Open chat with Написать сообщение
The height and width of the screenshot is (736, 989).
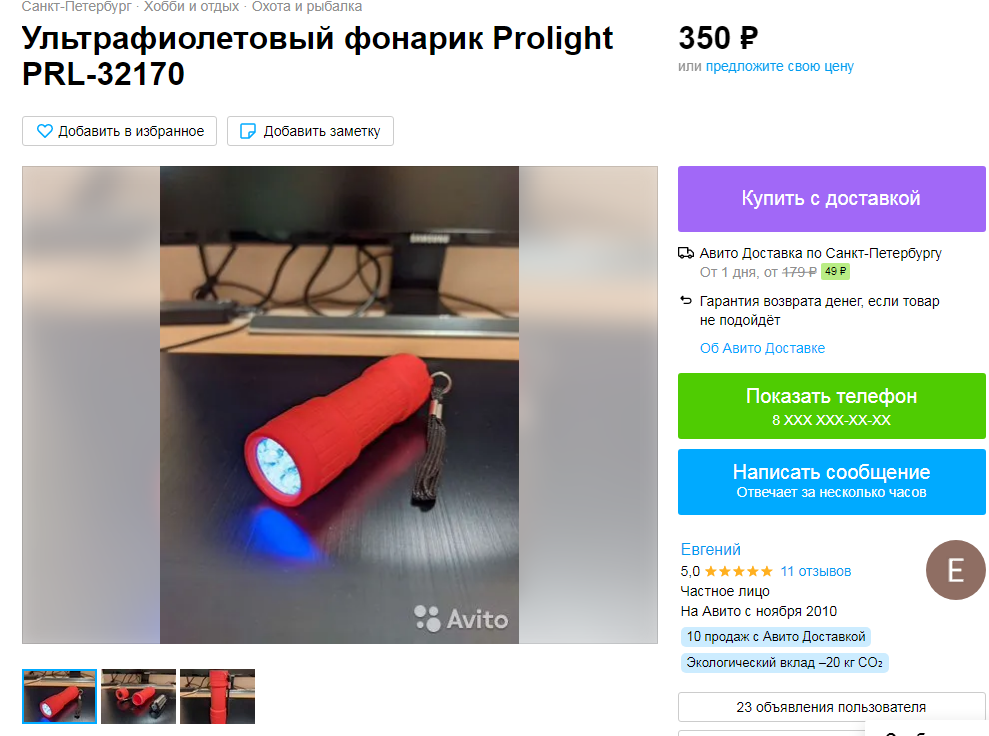pos(831,482)
